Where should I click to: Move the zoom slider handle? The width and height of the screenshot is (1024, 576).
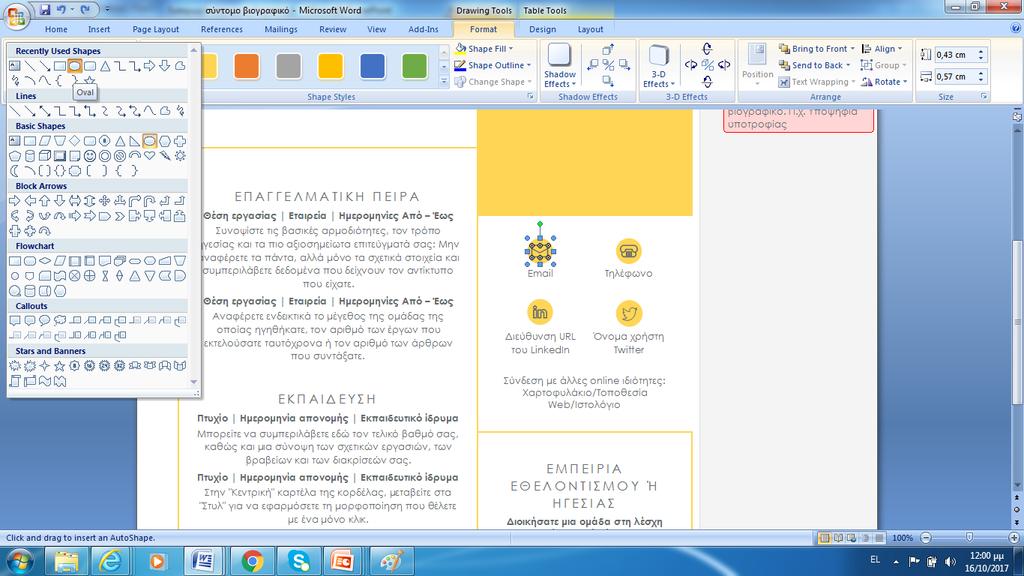tap(969, 537)
